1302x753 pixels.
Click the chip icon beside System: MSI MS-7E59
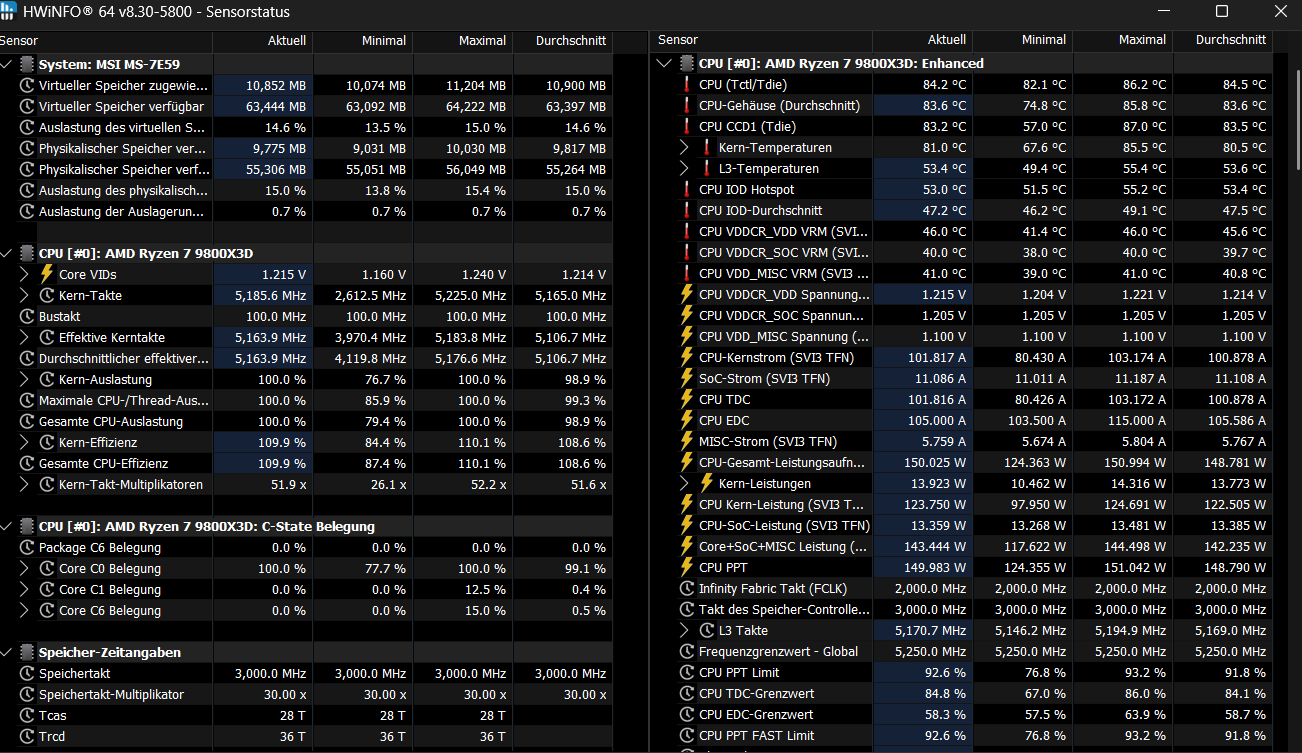[x=26, y=64]
